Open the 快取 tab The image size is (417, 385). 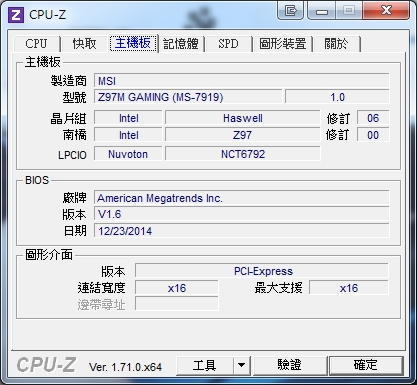click(84, 44)
